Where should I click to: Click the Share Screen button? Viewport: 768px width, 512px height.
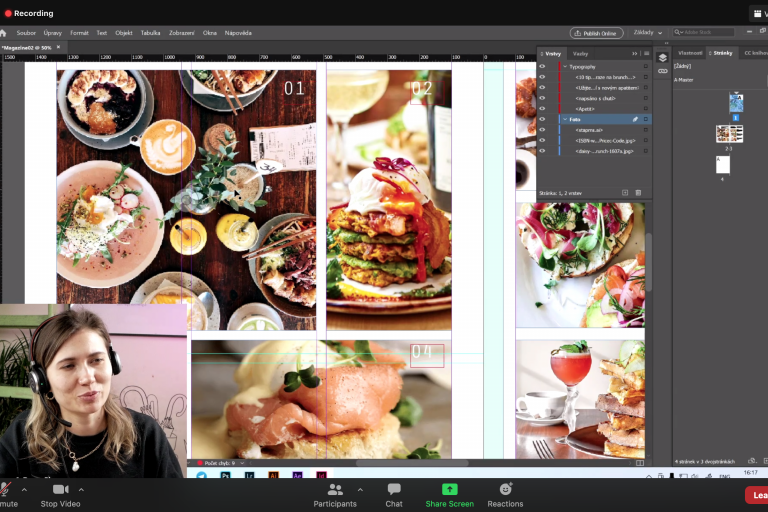coord(449,494)
